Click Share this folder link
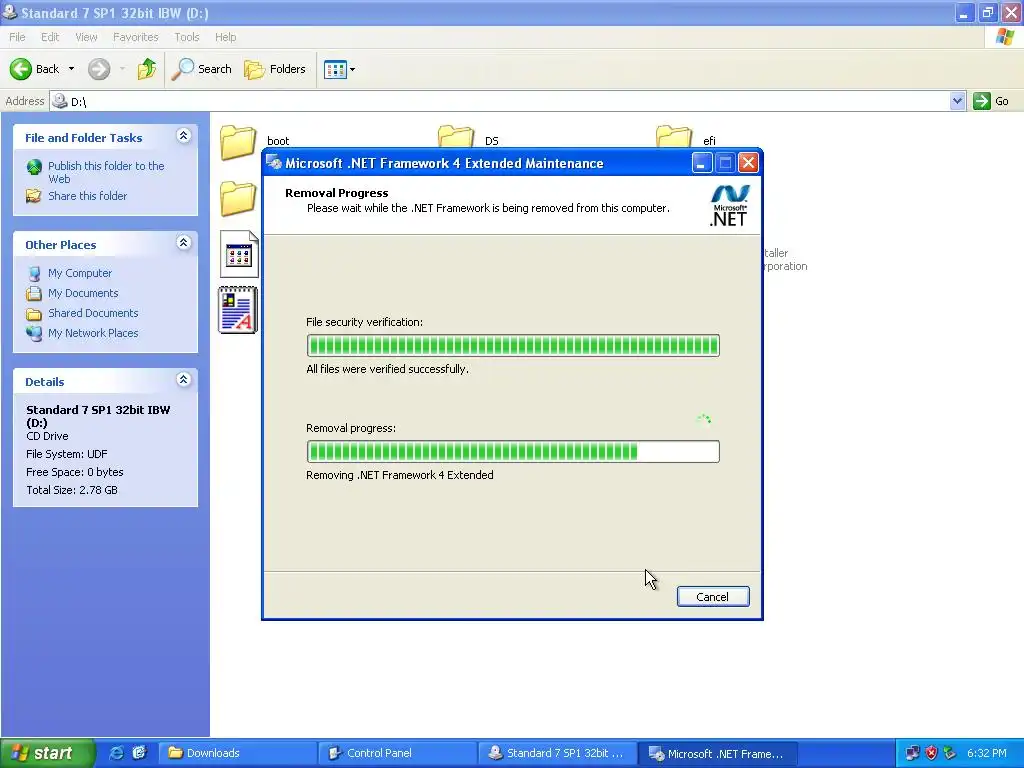 point(88,196)
